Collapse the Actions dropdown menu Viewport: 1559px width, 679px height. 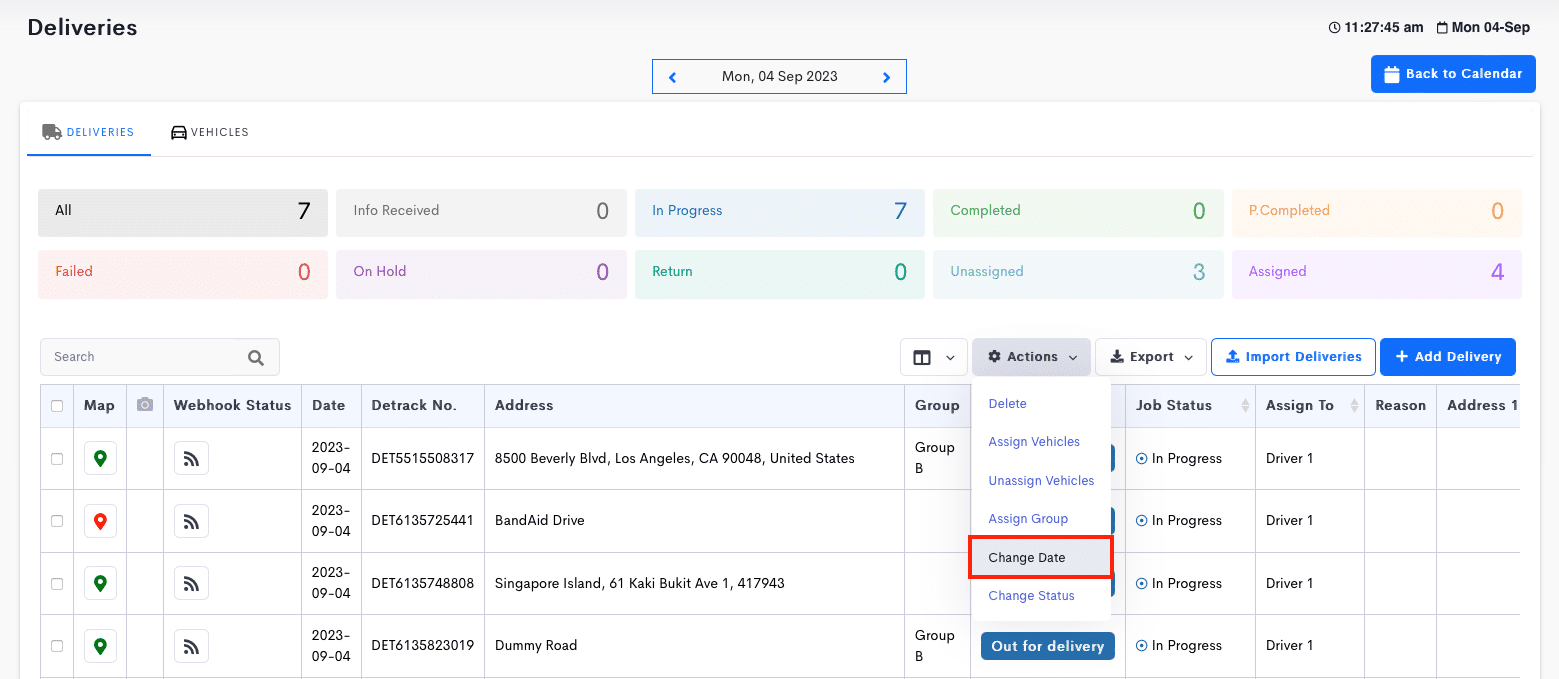coord(1031,357)
